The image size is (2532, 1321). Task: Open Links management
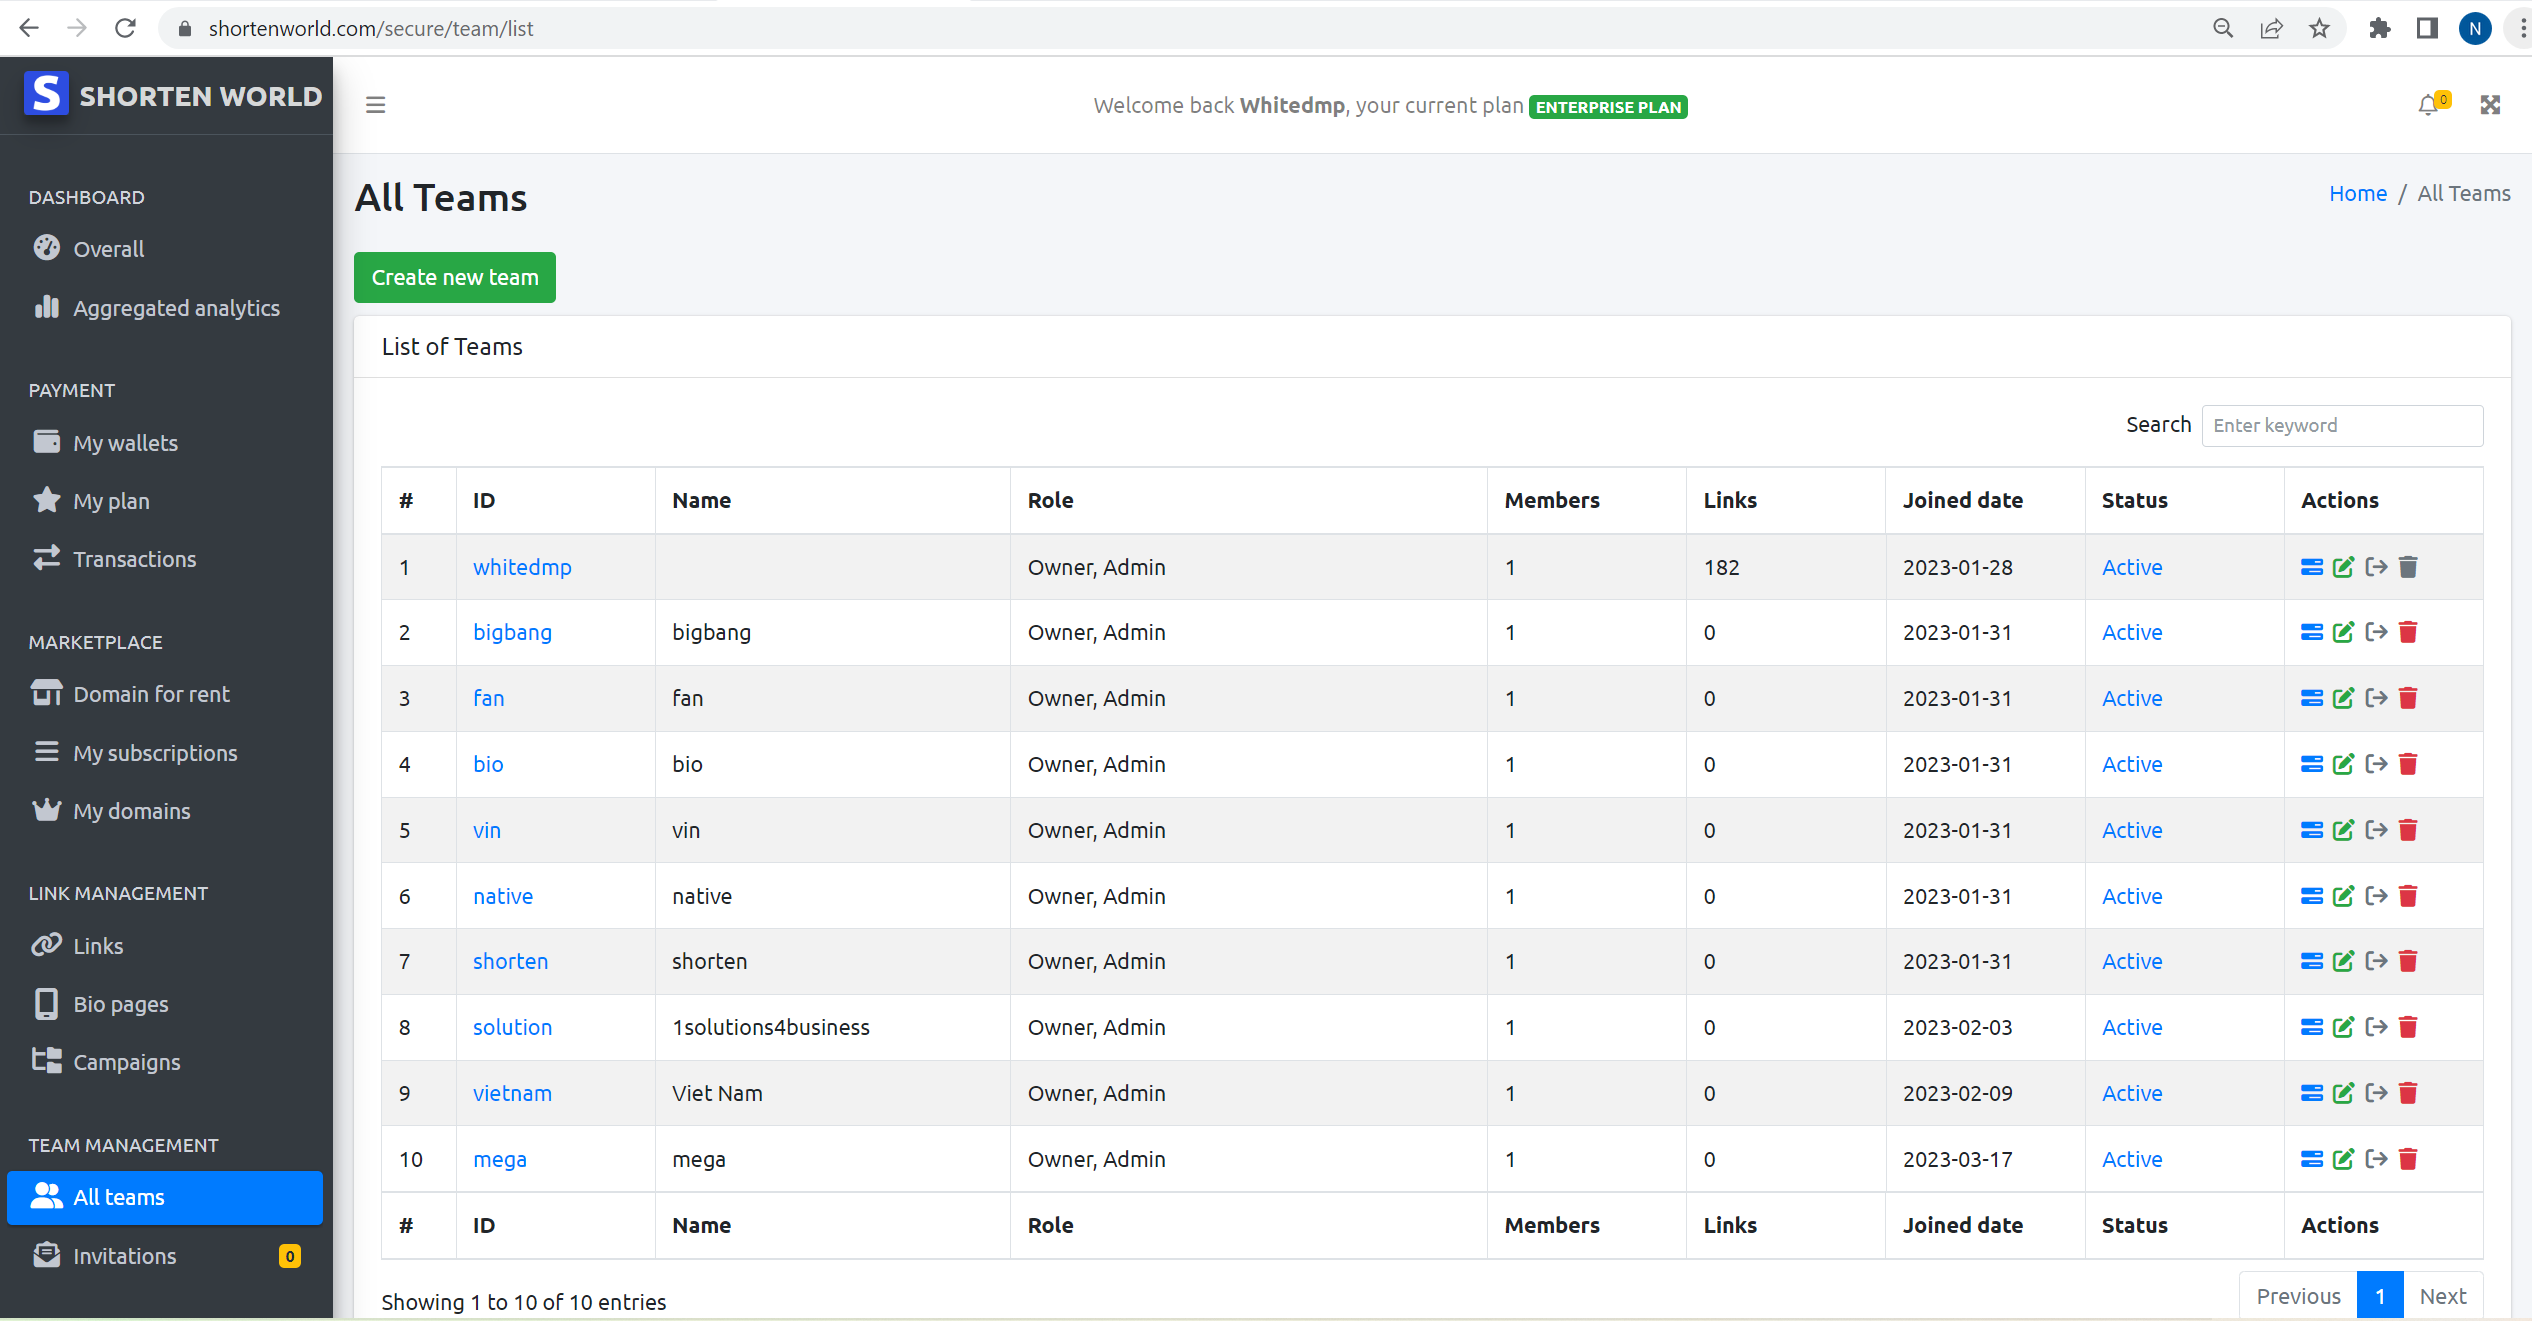point(165,946)
